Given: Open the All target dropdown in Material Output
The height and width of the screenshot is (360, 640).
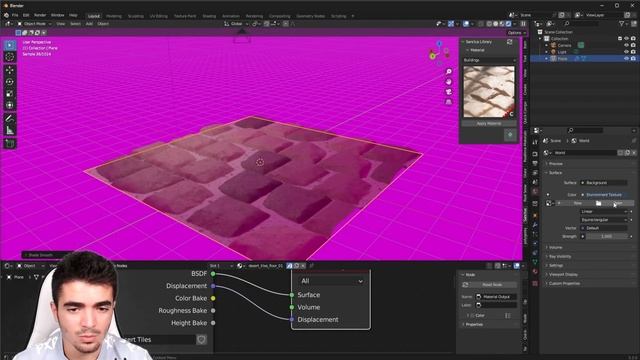Looking at the screenshot, I should (x=331, y=281).
